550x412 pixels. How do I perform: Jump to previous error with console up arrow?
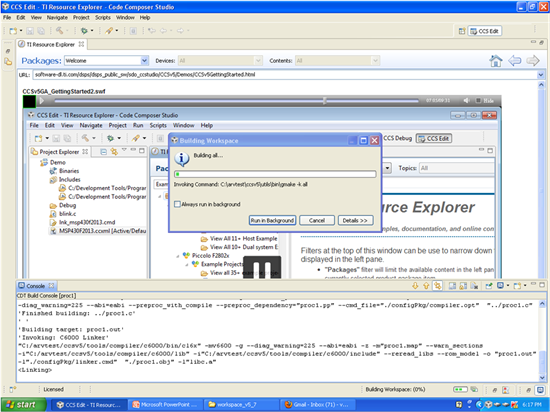tap(426, 286)
